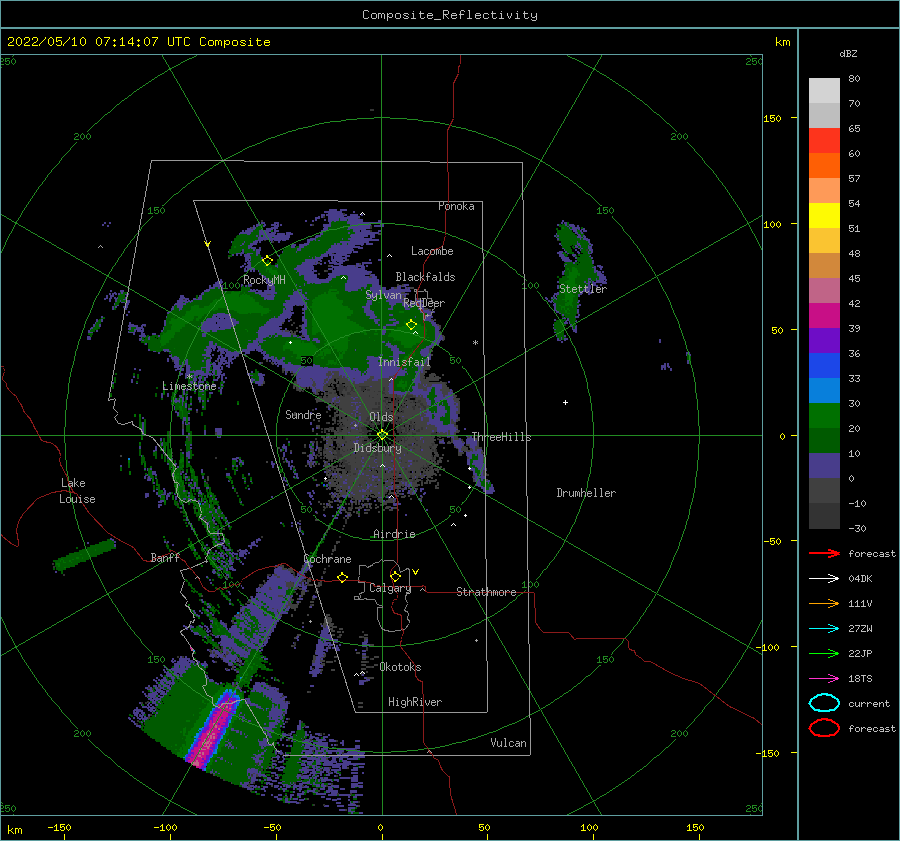Click the Airdrie town label
Viewport: 900px width, 841px height.
coord(394,534)
